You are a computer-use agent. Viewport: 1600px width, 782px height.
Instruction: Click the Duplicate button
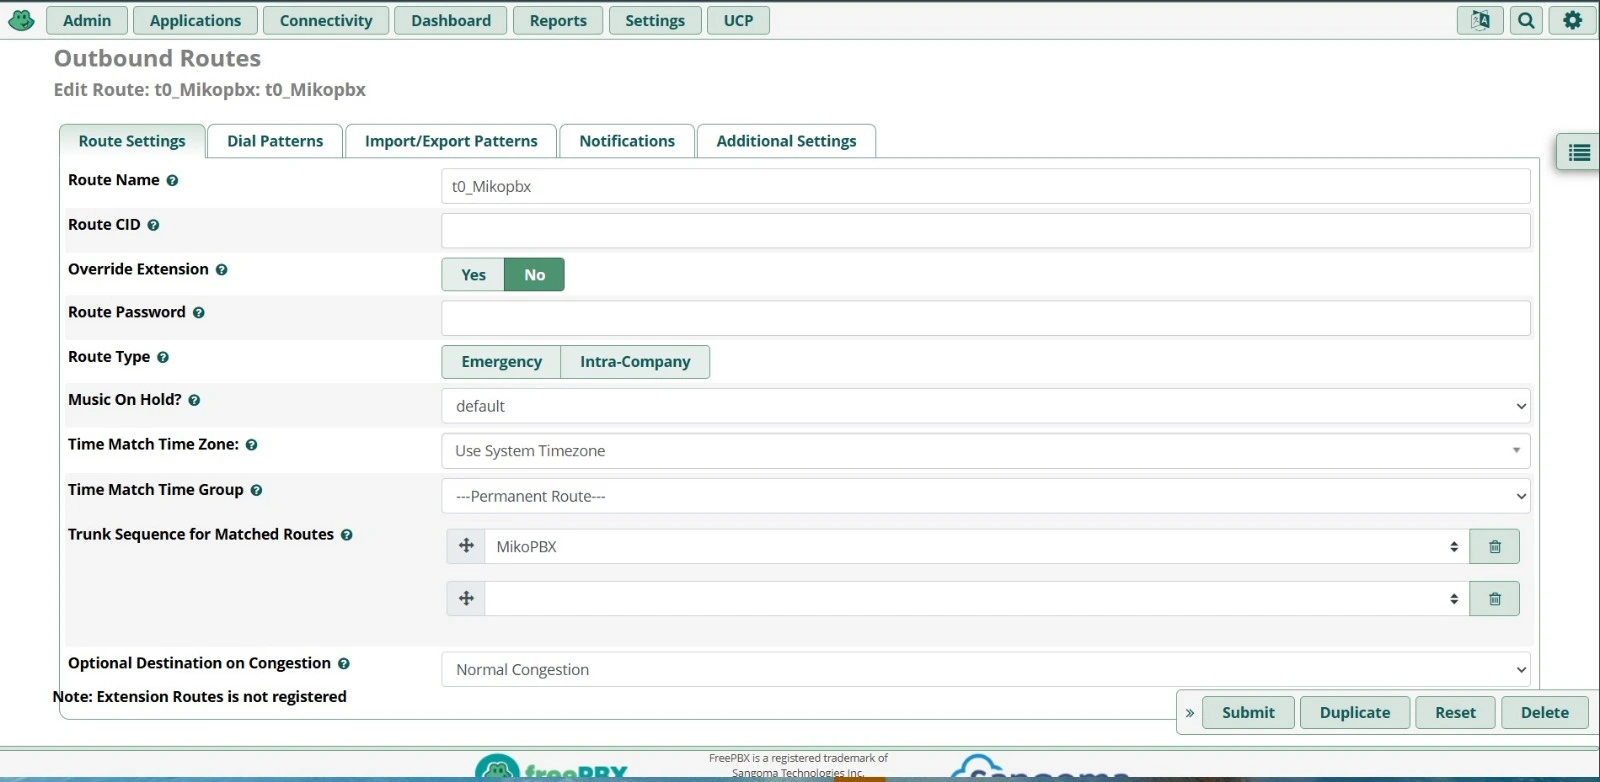[1355, 713]
